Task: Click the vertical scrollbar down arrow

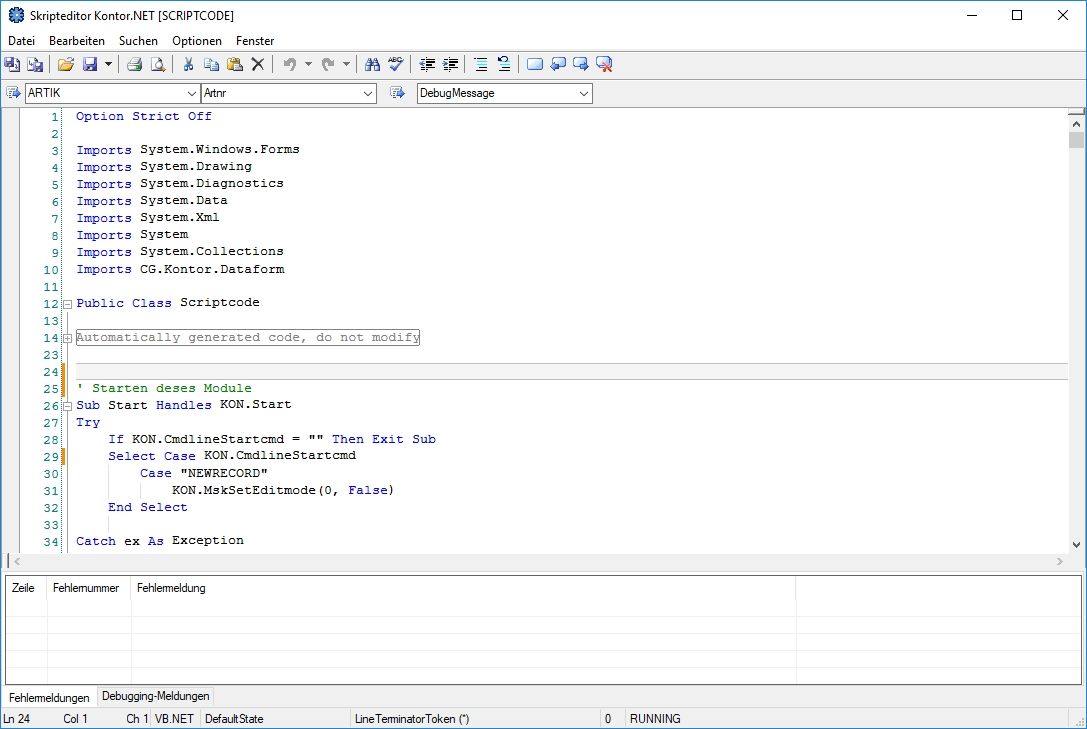Action: tap(1076, 544)
